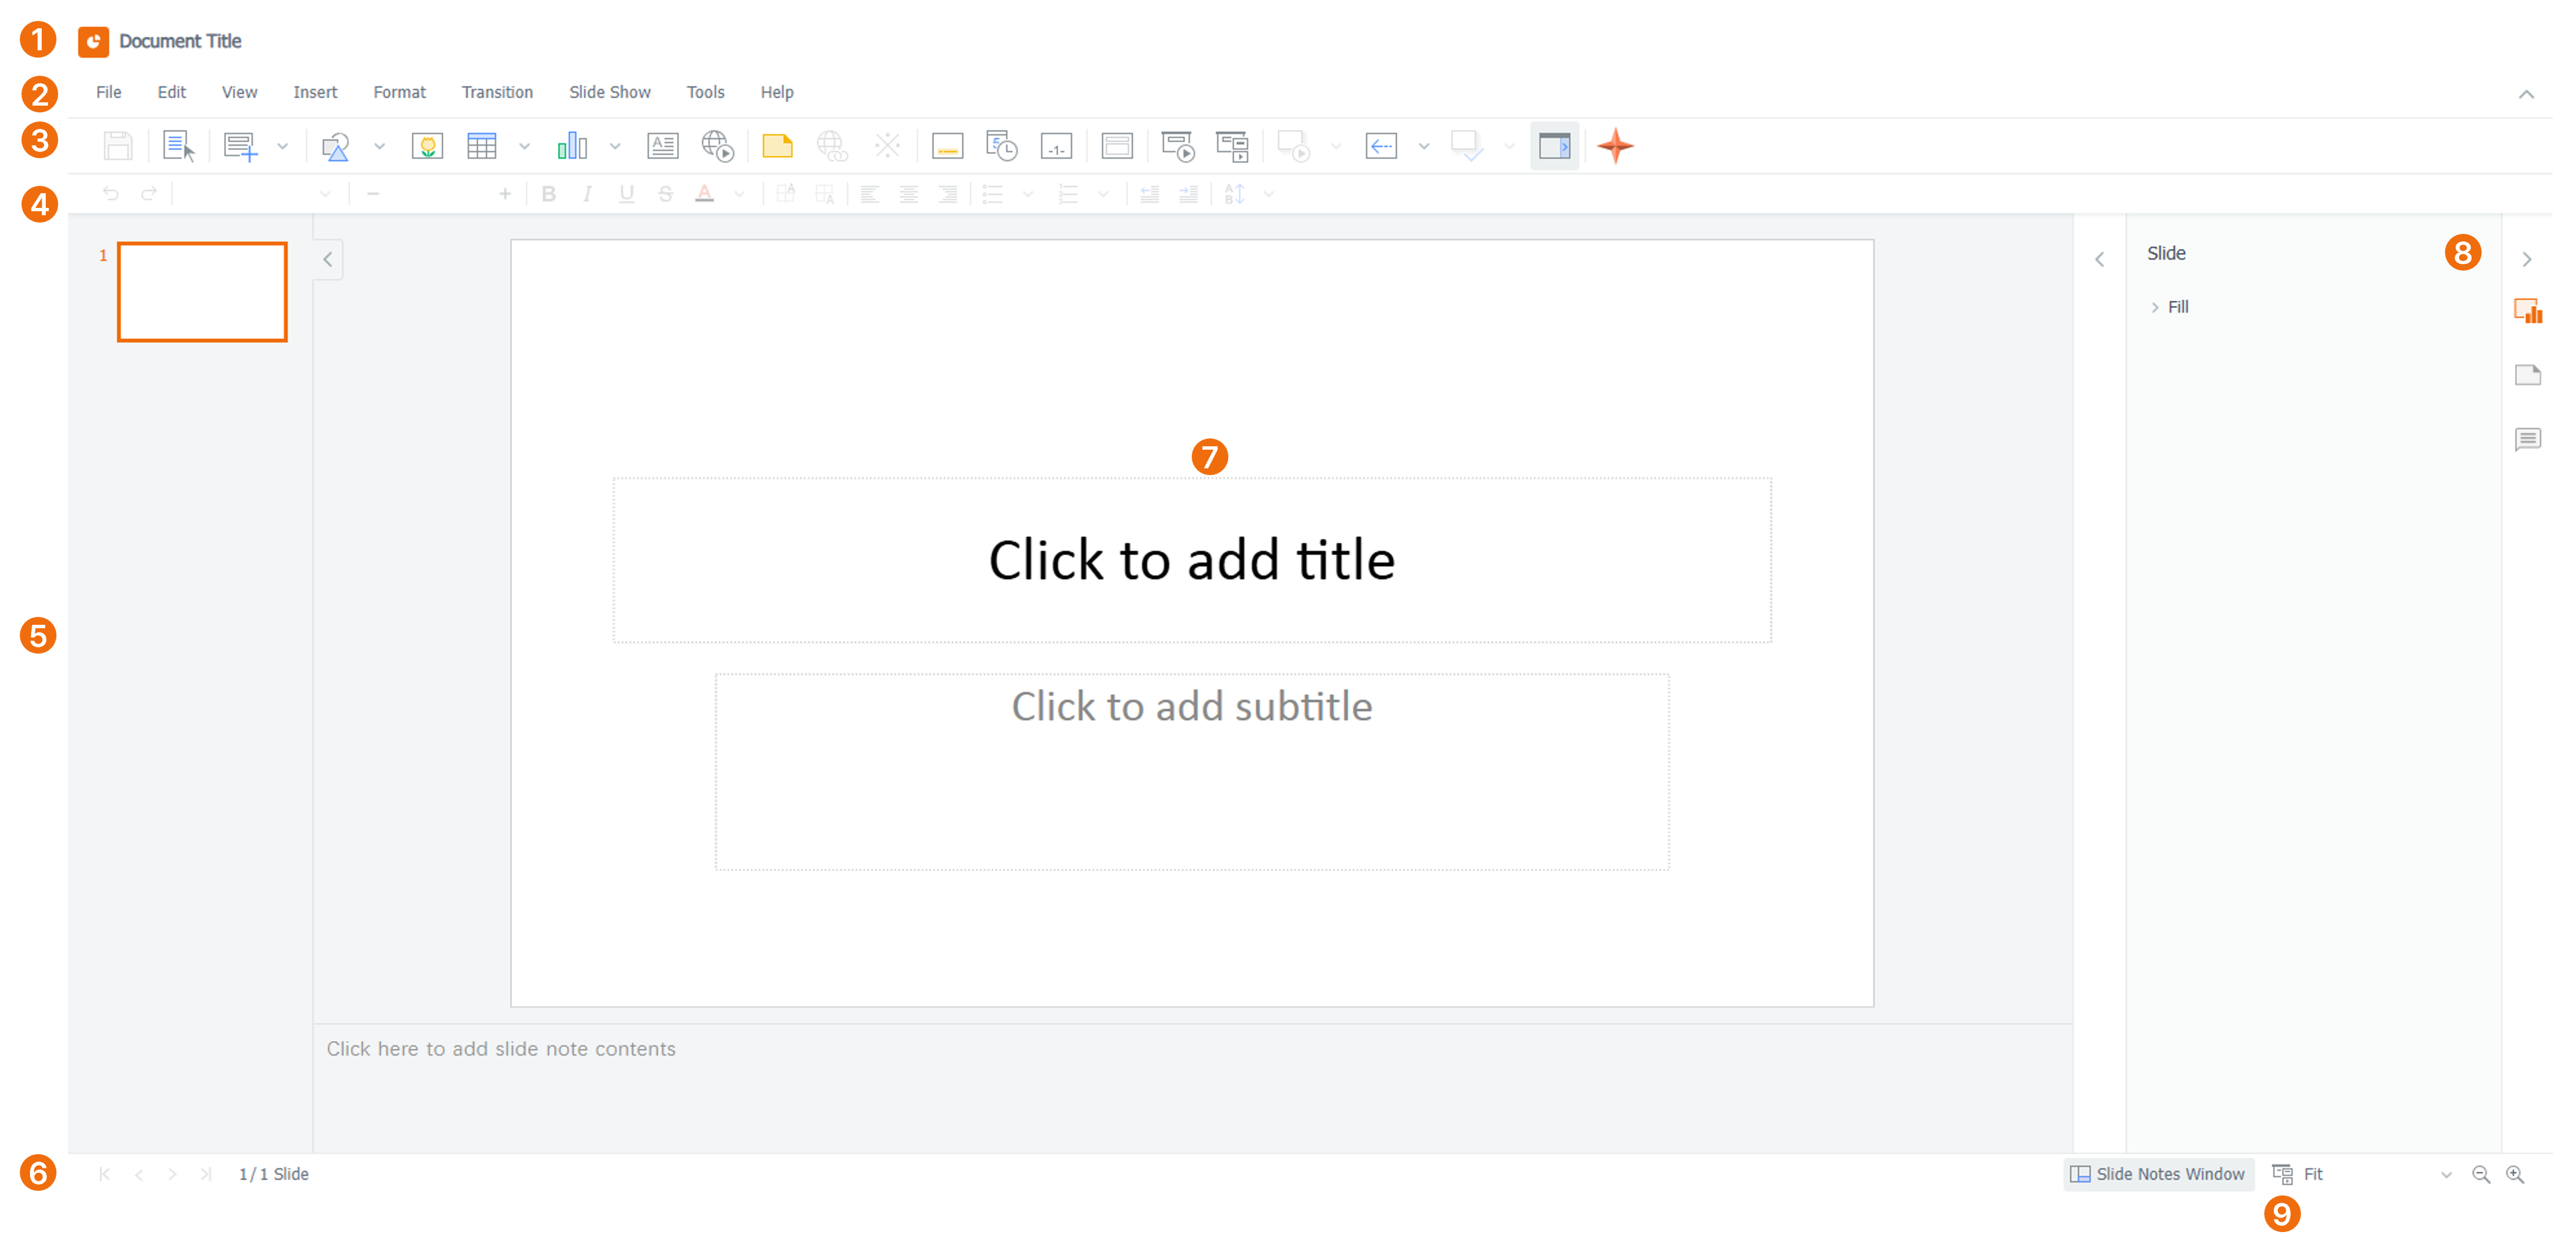This screenshot has height=1253, width=2576.
Task: Toggle Bold formatting
Action: coord(548,194)
